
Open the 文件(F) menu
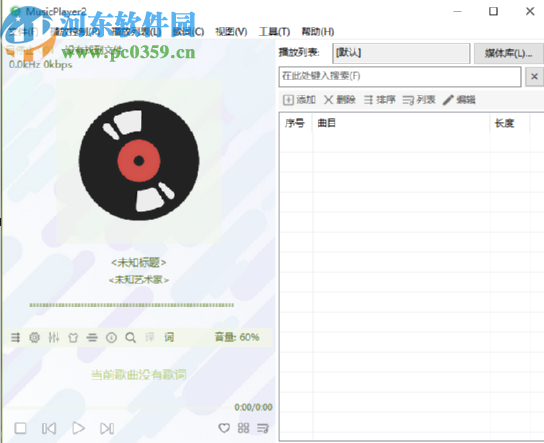pos(23,32)
